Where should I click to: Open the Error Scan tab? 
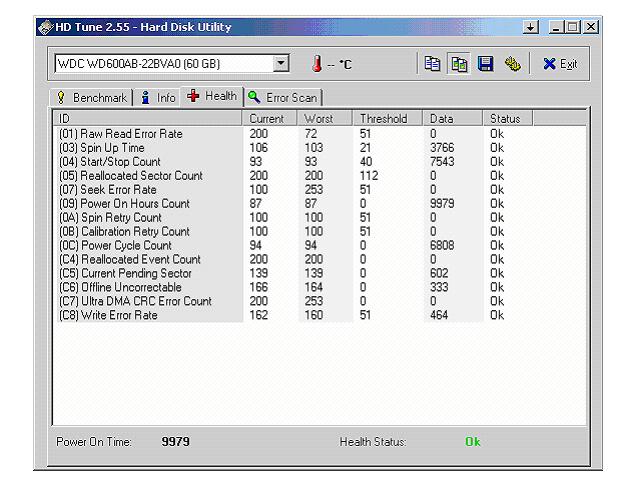point(283,98)
